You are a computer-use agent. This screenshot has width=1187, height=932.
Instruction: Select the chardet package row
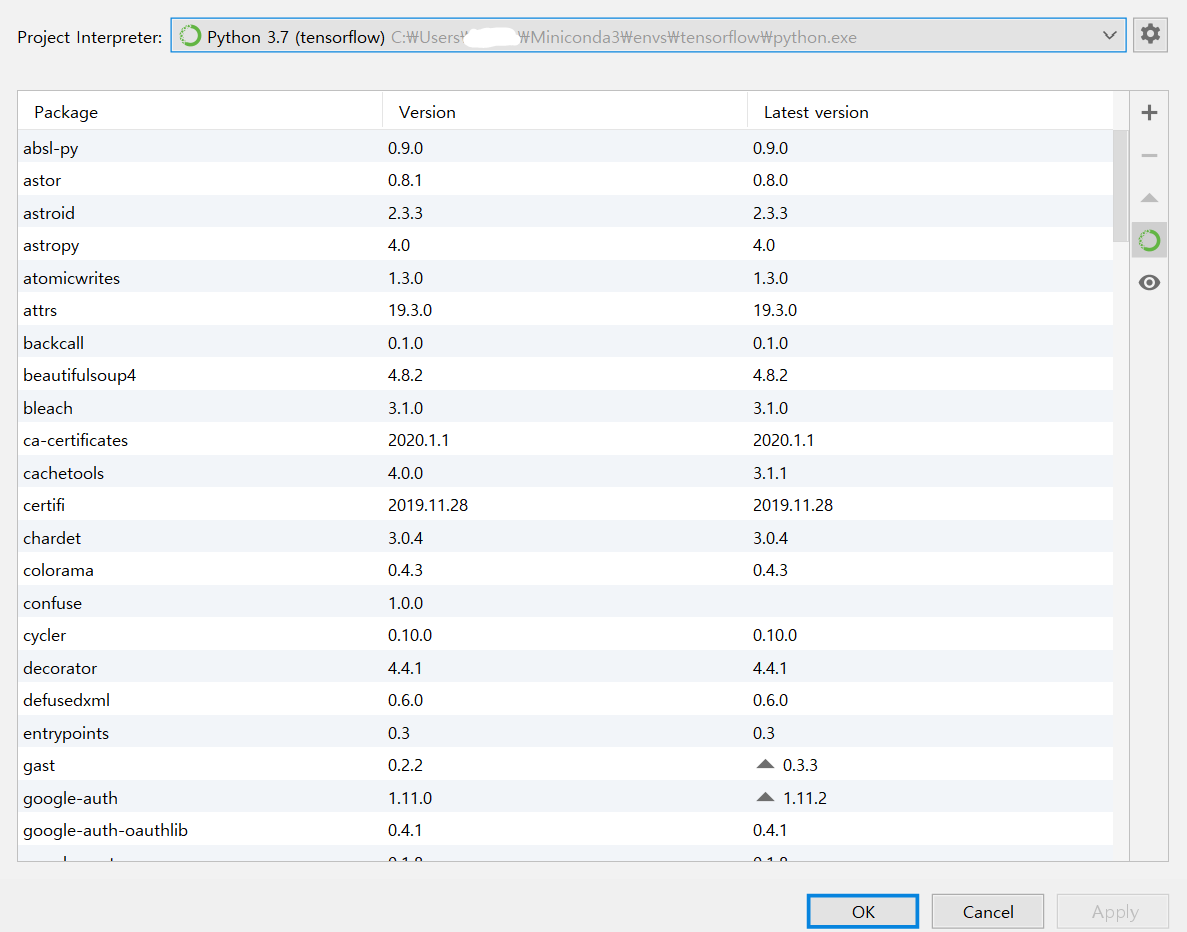point(565,538)
